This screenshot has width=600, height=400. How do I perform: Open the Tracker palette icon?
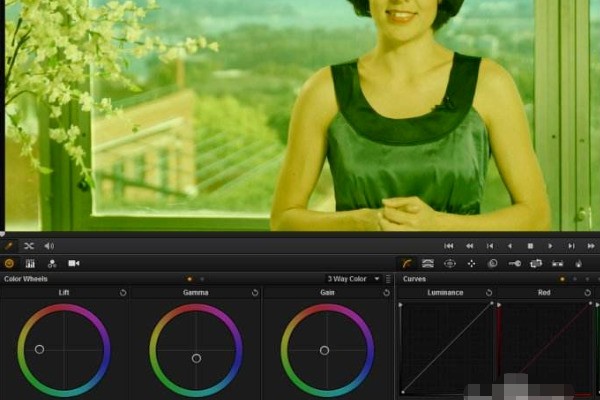click(471, 263)
